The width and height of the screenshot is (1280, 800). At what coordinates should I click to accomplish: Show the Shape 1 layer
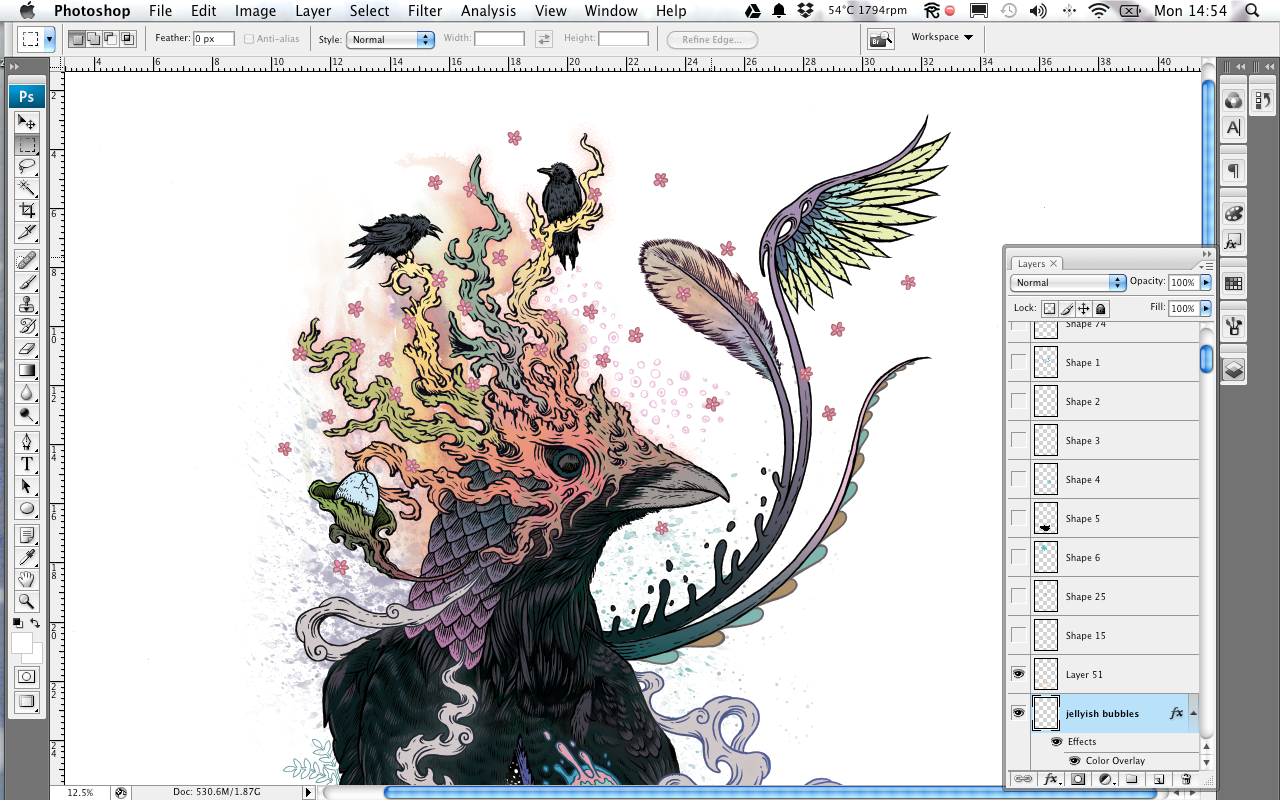point(1018,362)
